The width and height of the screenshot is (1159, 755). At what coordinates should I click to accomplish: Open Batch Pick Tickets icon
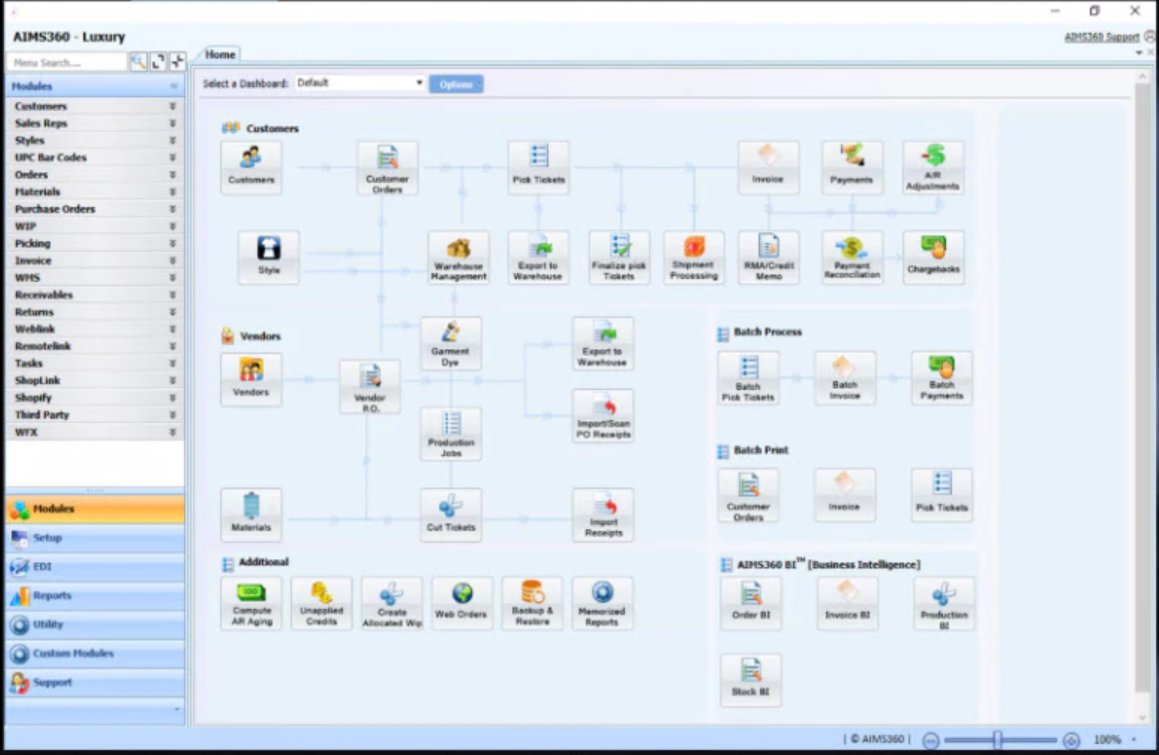coord(748,378)
